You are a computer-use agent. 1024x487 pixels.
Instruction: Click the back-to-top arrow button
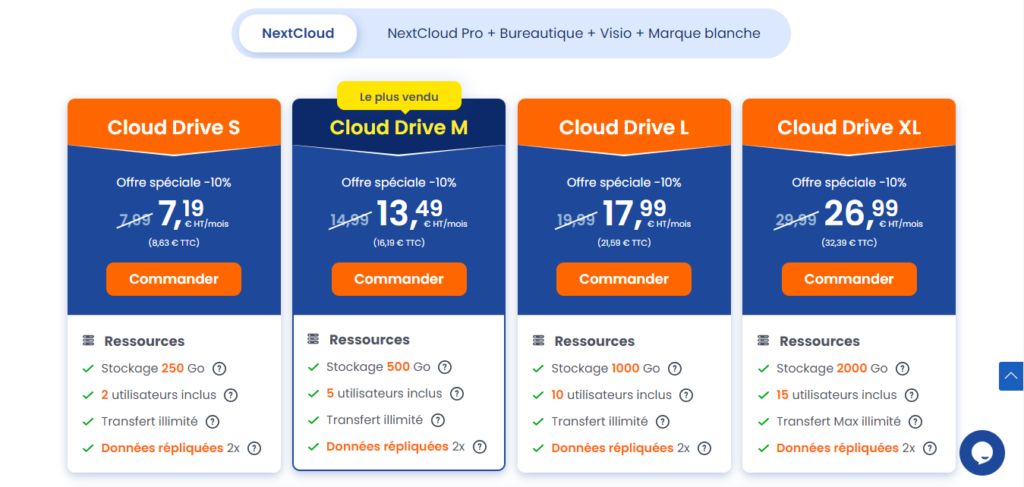coord(1011,376)
